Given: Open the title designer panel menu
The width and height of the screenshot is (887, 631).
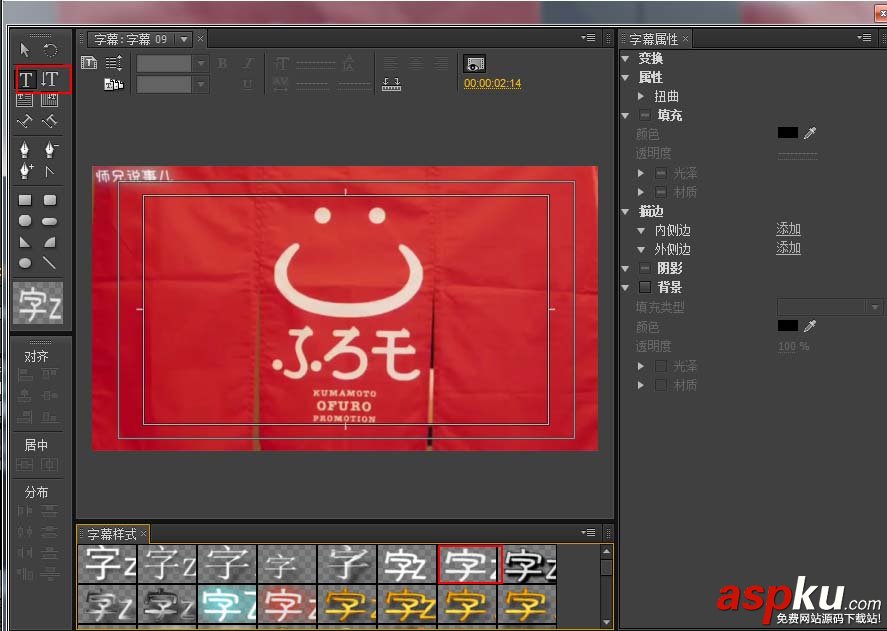Looking at the screenshot, I should point(588,38).
